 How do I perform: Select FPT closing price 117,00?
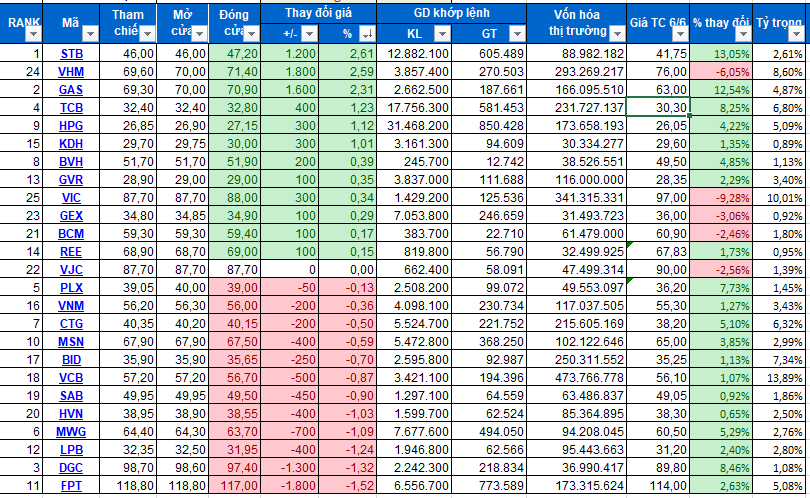(235, 486)
